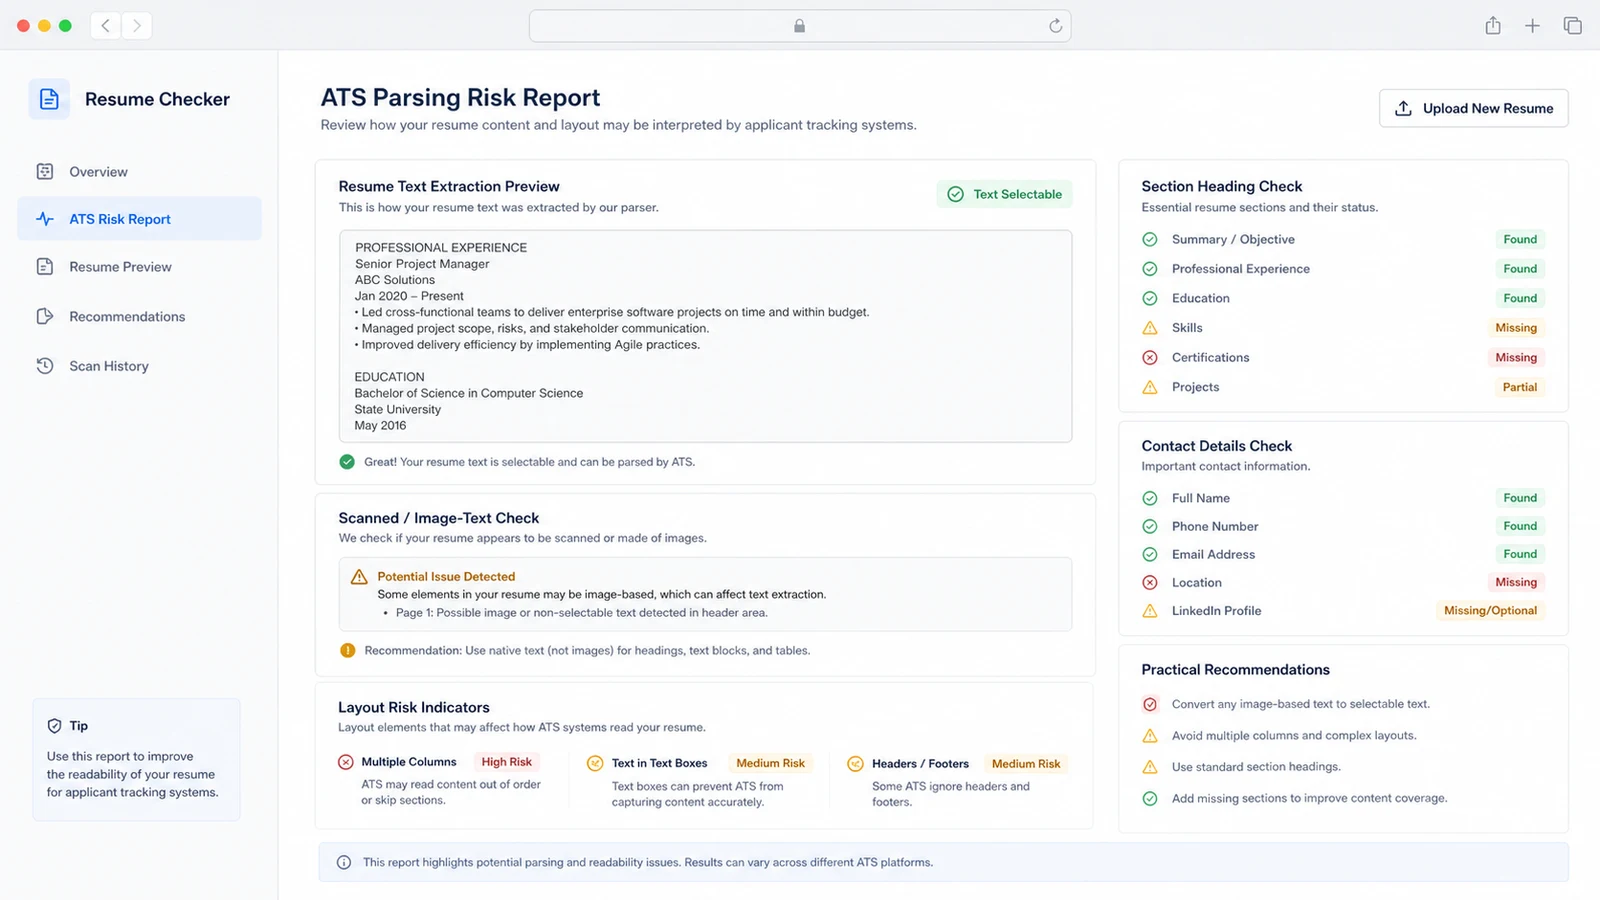The height and width of the screenshot is (900, 1600).
Task: Click Missing badge next to Certifications
Action: pos(1516,358)
